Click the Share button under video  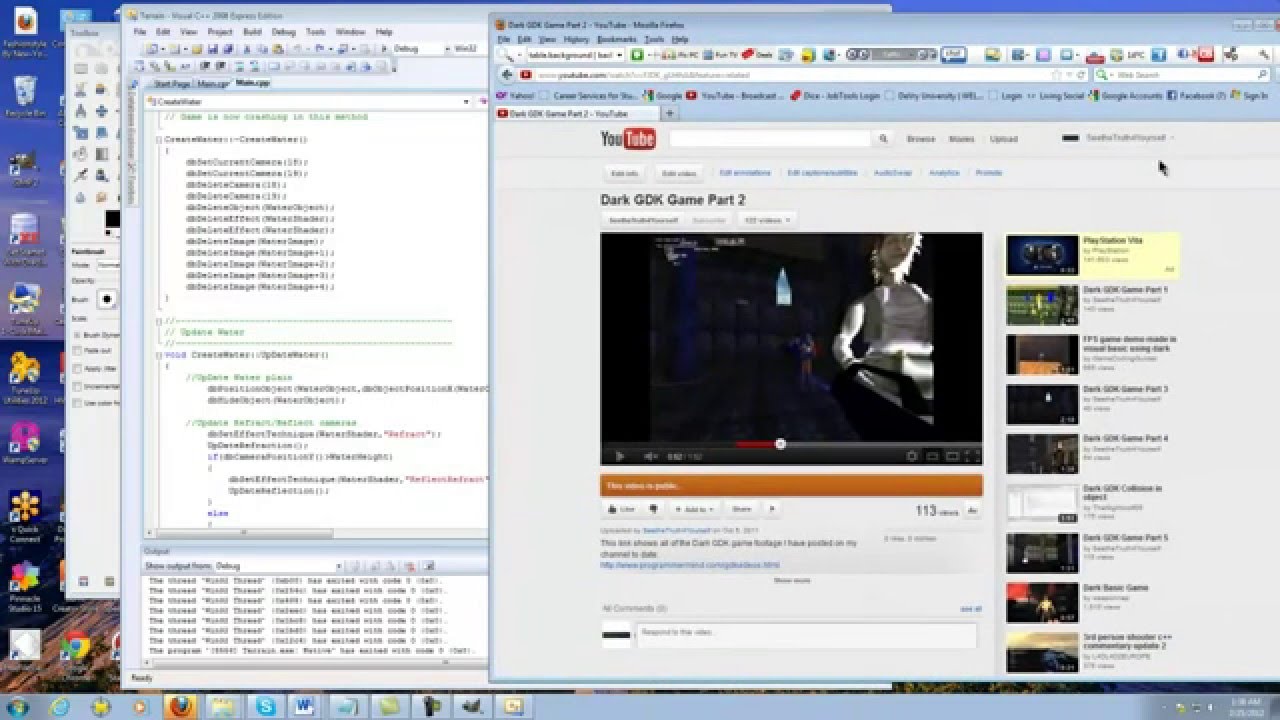tap(741, 509)
